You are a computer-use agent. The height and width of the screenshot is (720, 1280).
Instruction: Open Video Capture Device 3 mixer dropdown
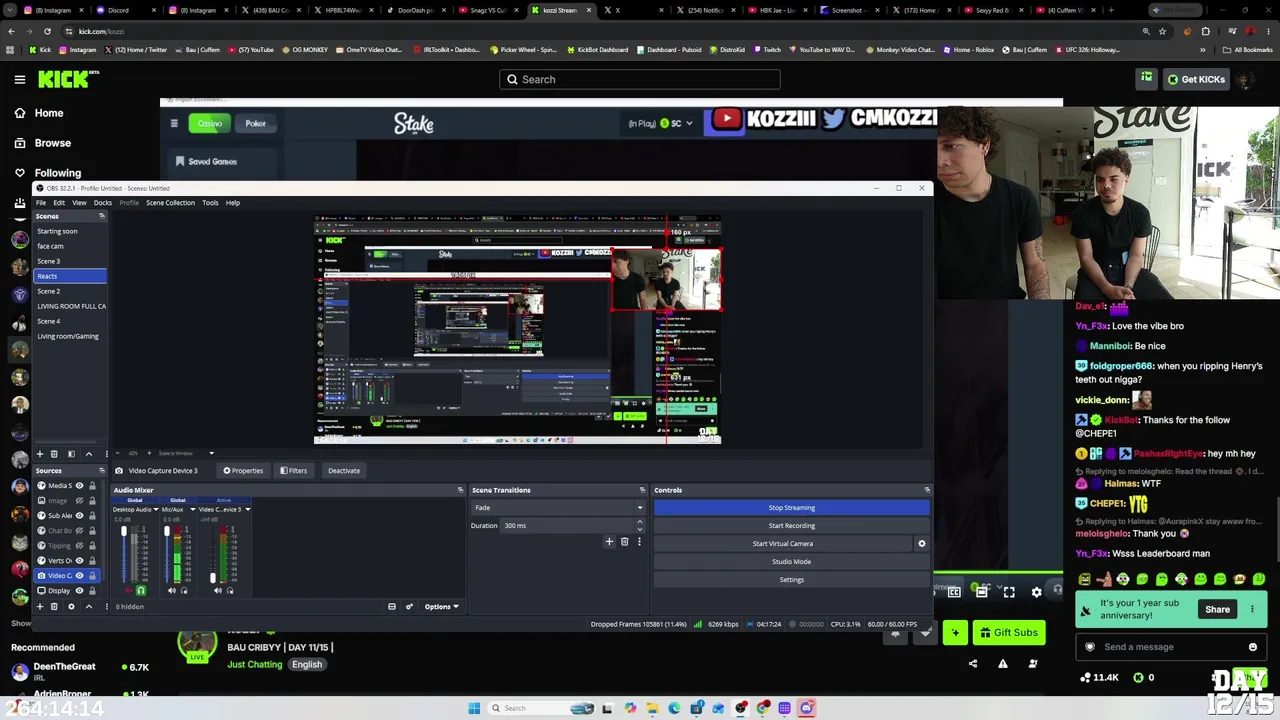click(x=247, y=510)
